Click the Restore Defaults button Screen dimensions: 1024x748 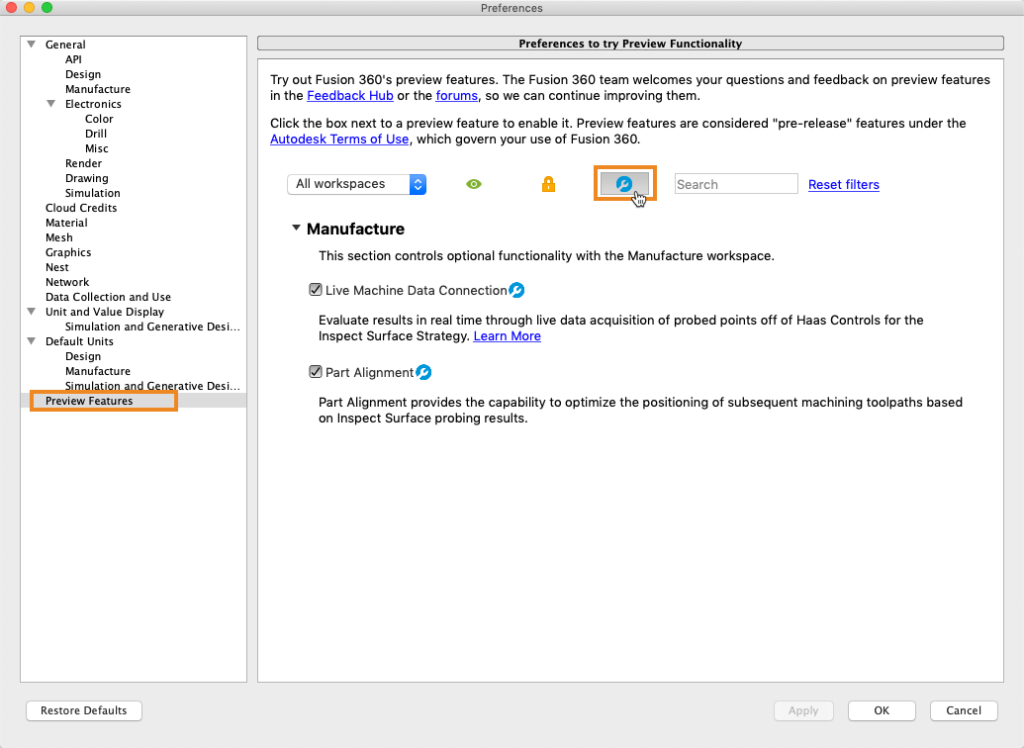84,710
